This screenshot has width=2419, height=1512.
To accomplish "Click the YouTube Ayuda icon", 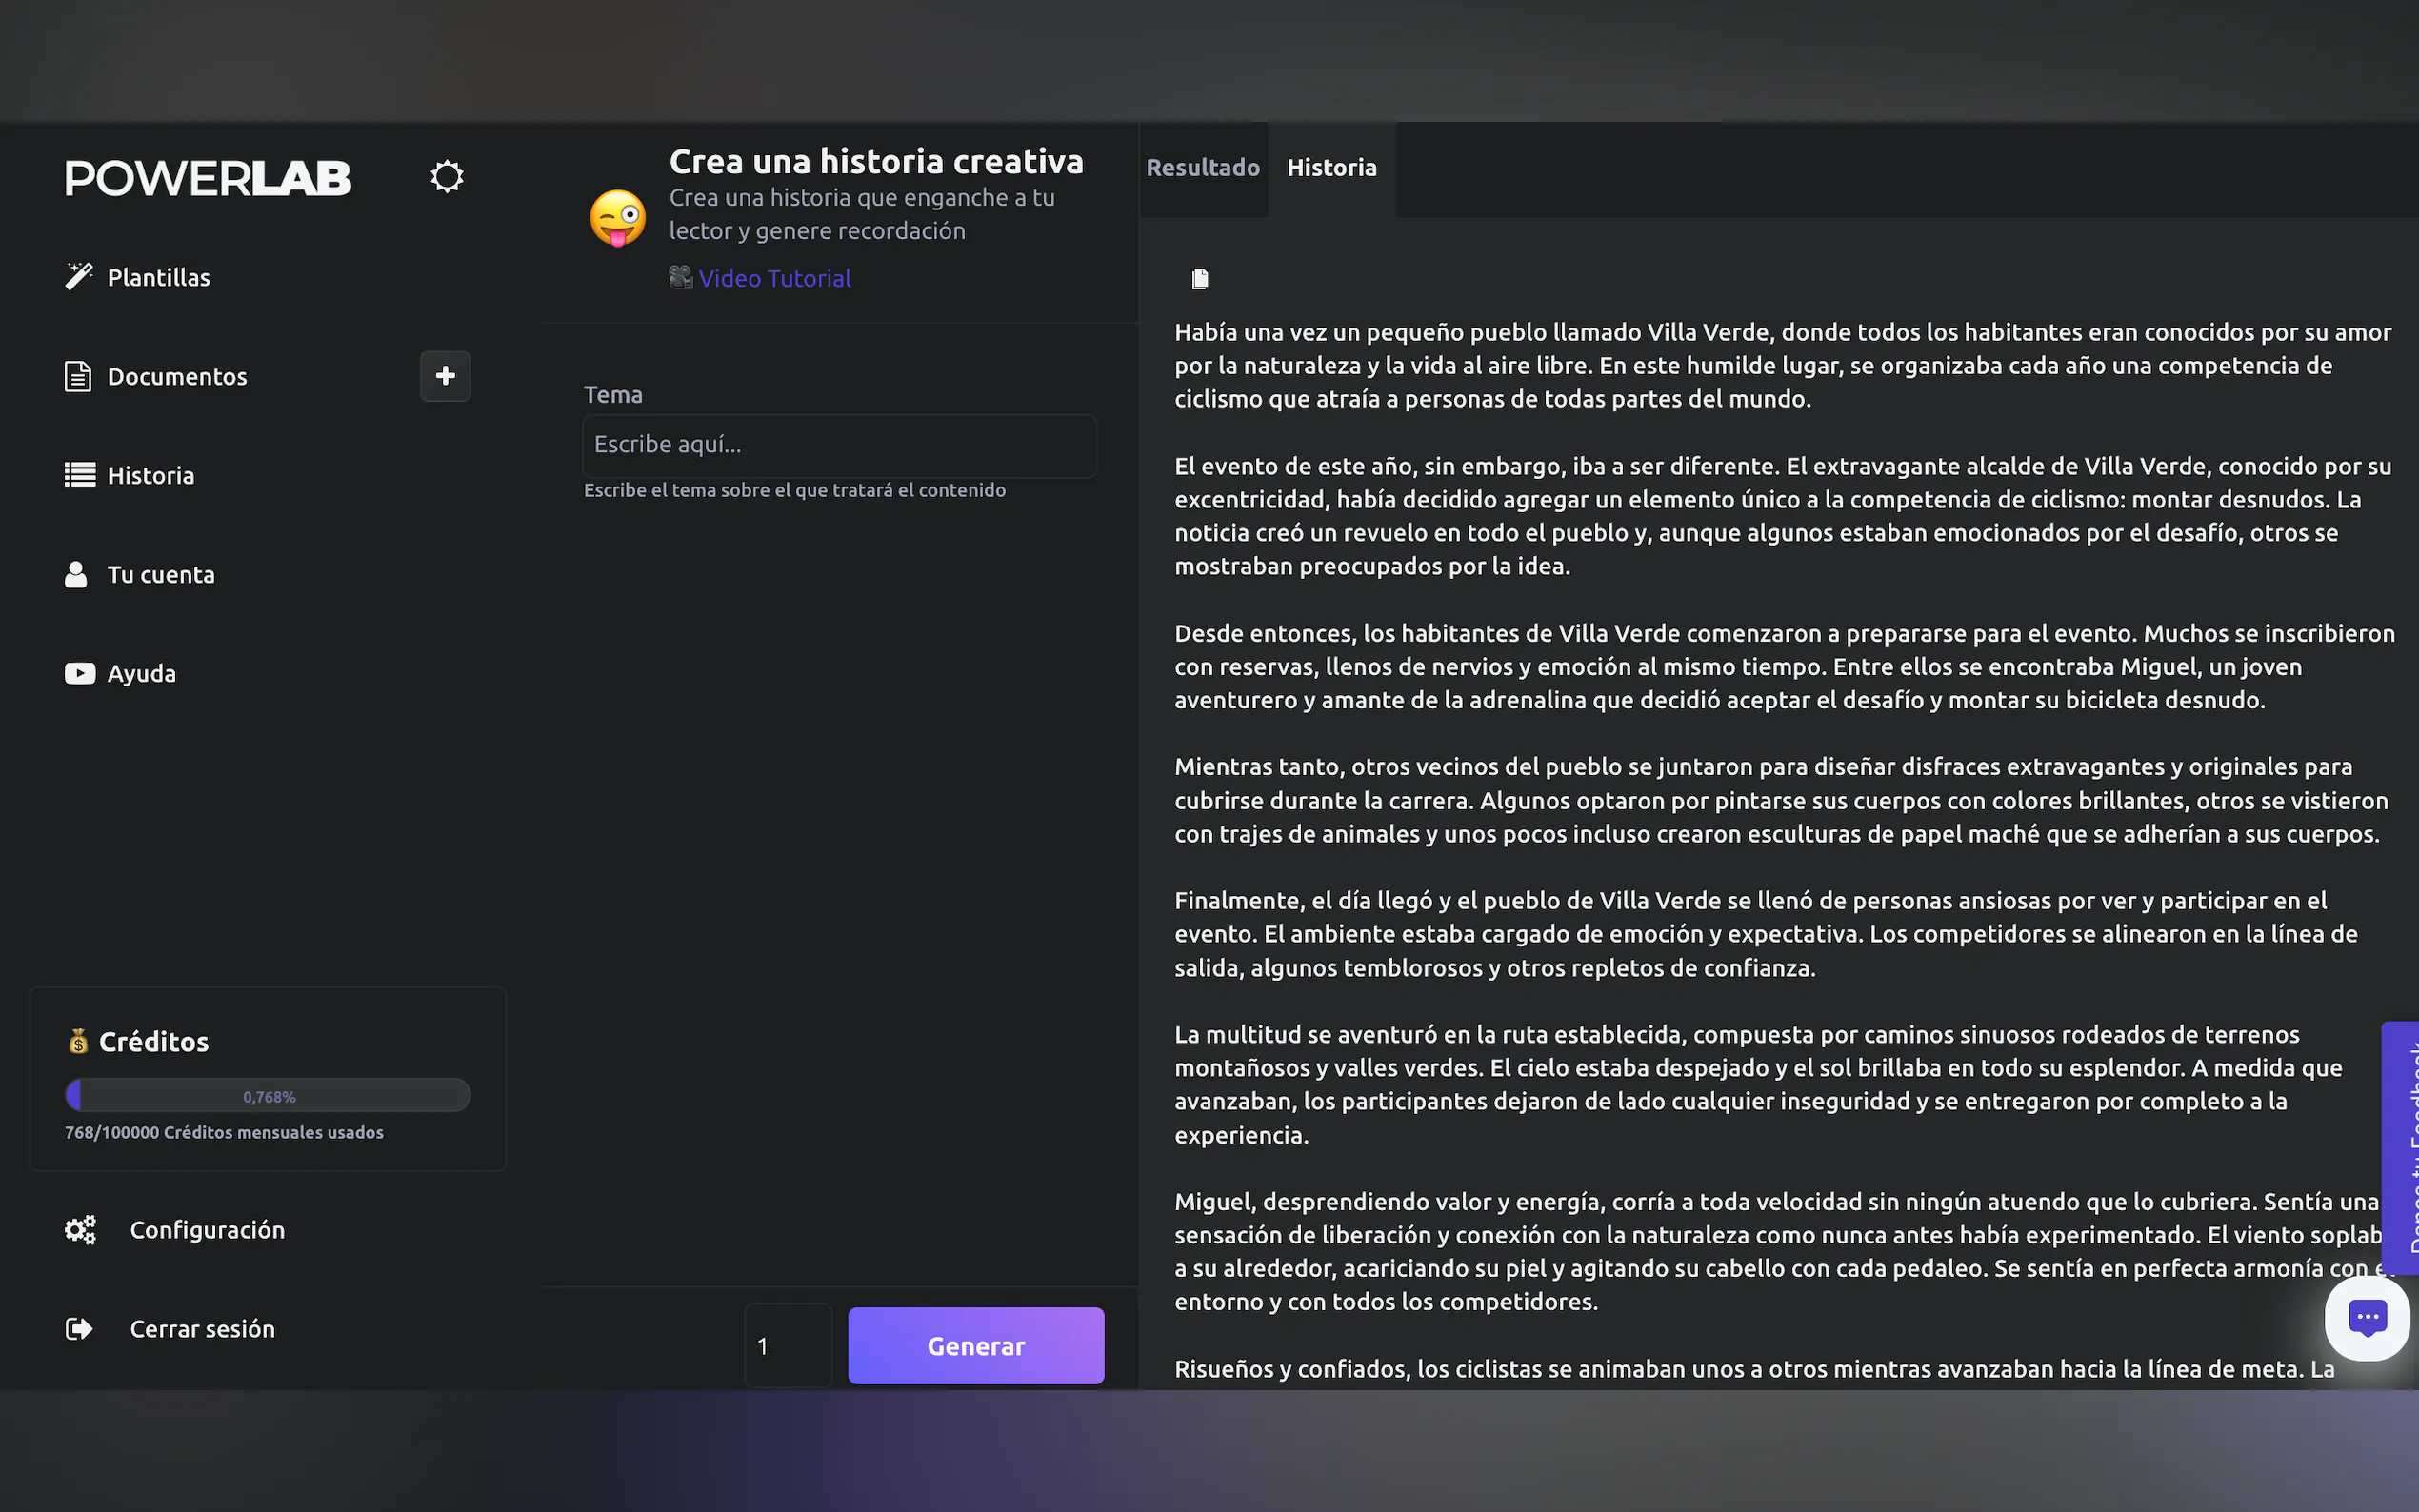I will coord(80,673).
